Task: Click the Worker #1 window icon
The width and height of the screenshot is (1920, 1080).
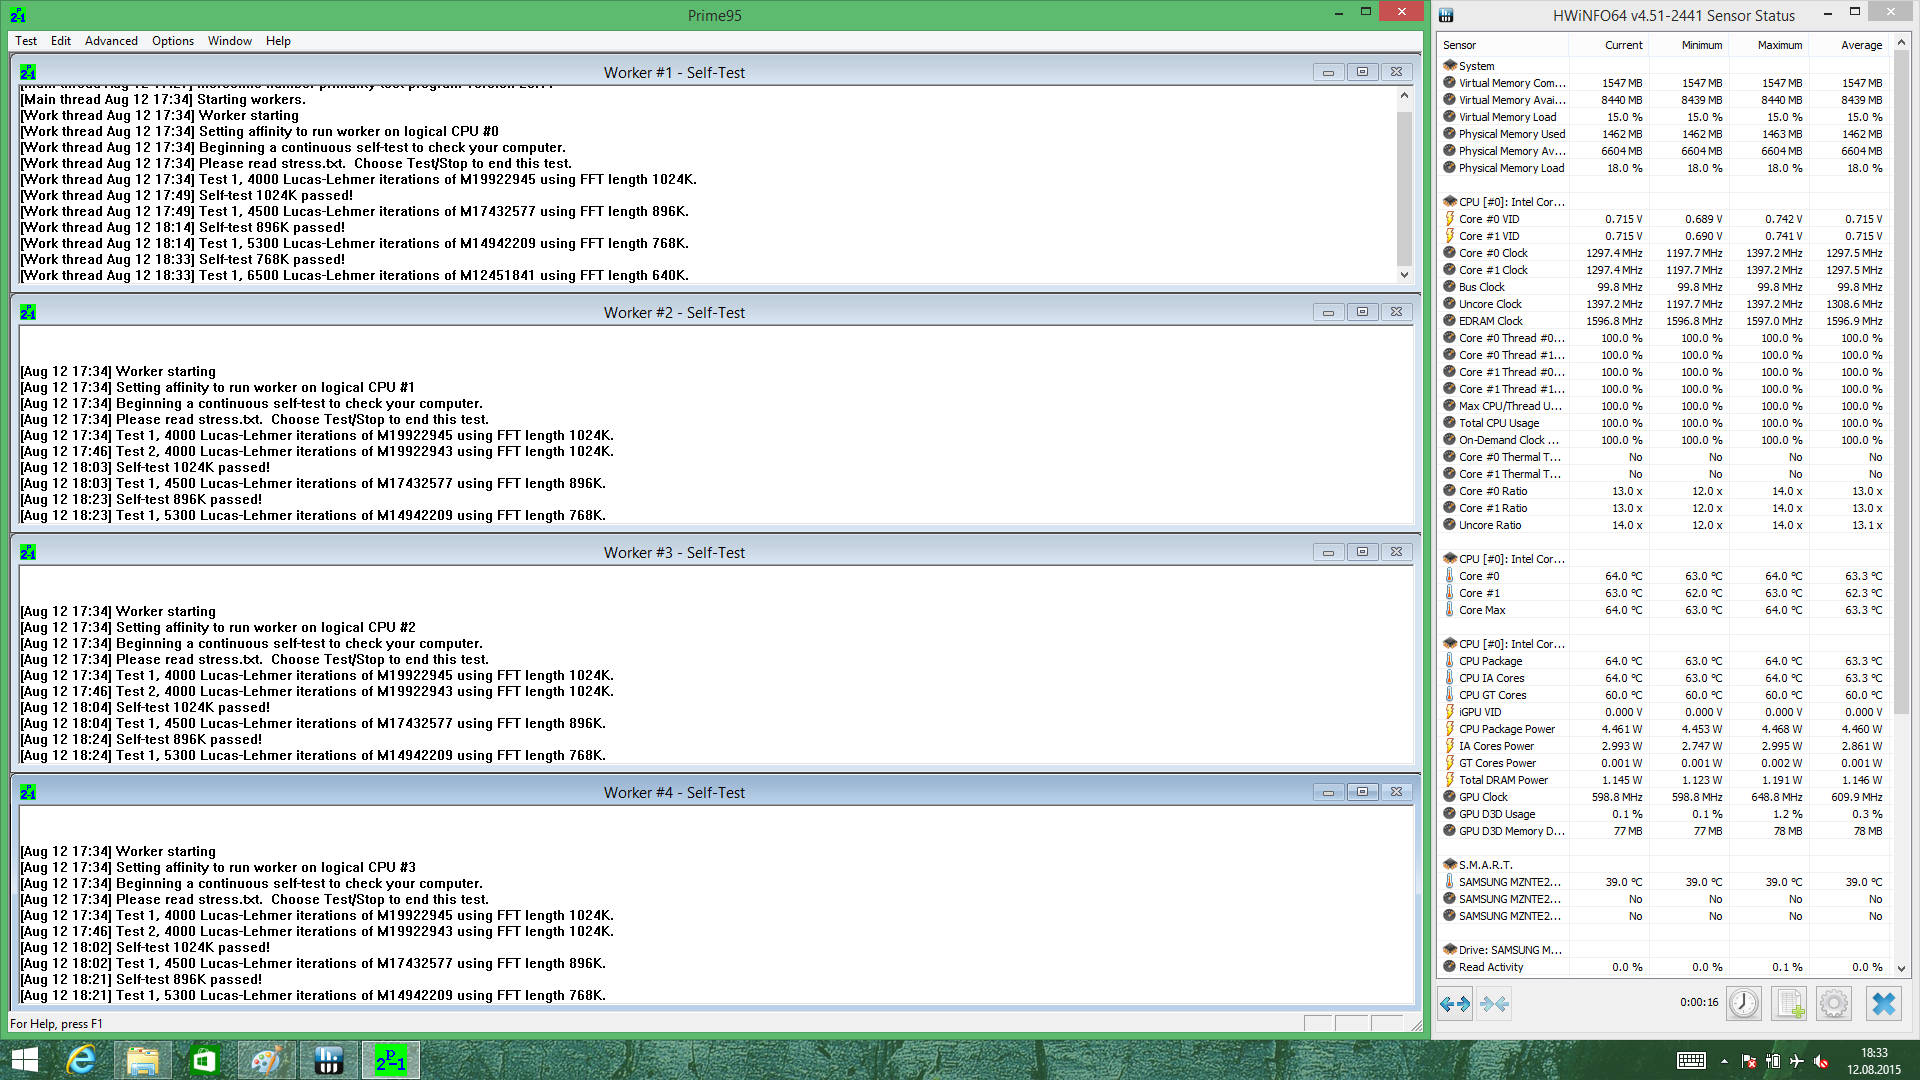Action: tap(28, 72)
